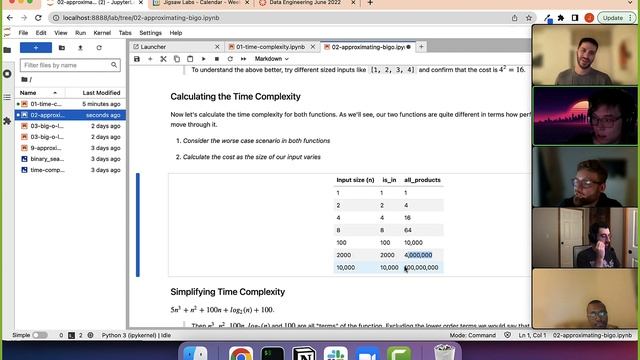Viewport: 640px width, 360px height.
Task: Open the File menu
Action: coord(23,33)
